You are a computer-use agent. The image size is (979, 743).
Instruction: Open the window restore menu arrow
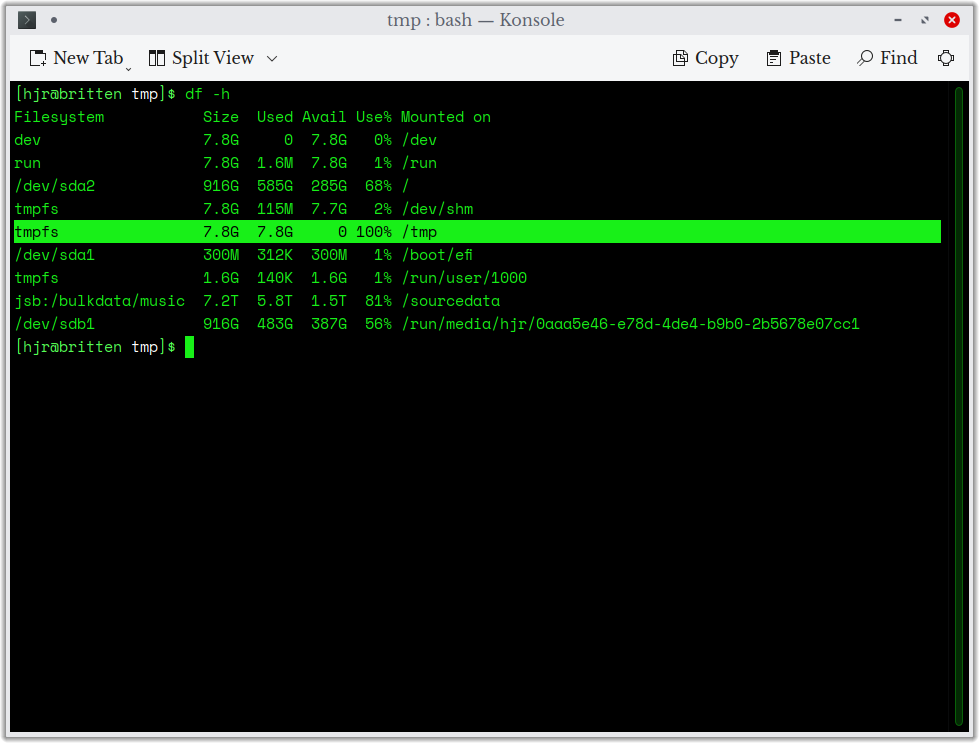[x=923, y=19]
